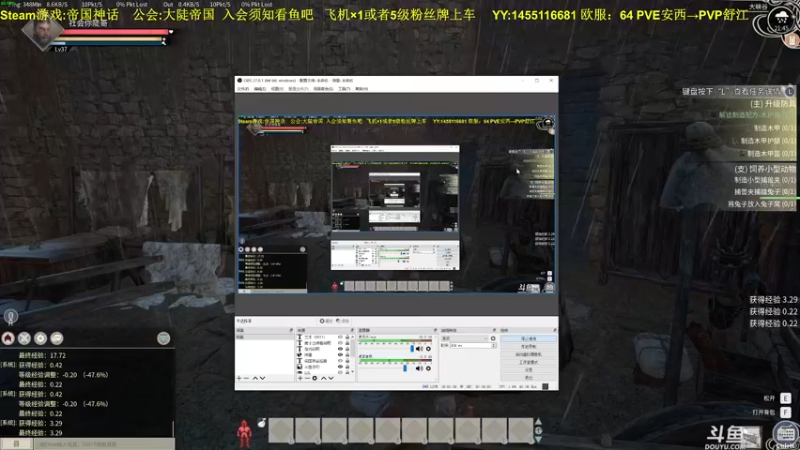
Task: Click 开始录制 start recording button
Action: (529, 346)
